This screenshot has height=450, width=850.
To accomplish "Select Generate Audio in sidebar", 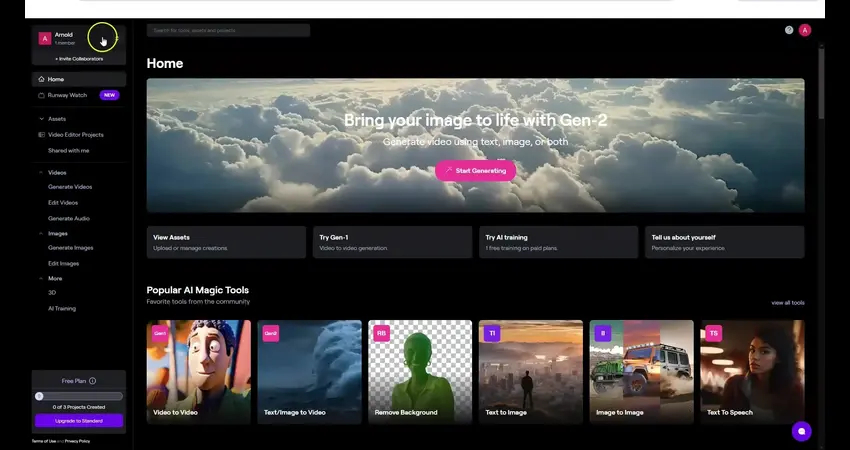I will [x=69, y=218].
